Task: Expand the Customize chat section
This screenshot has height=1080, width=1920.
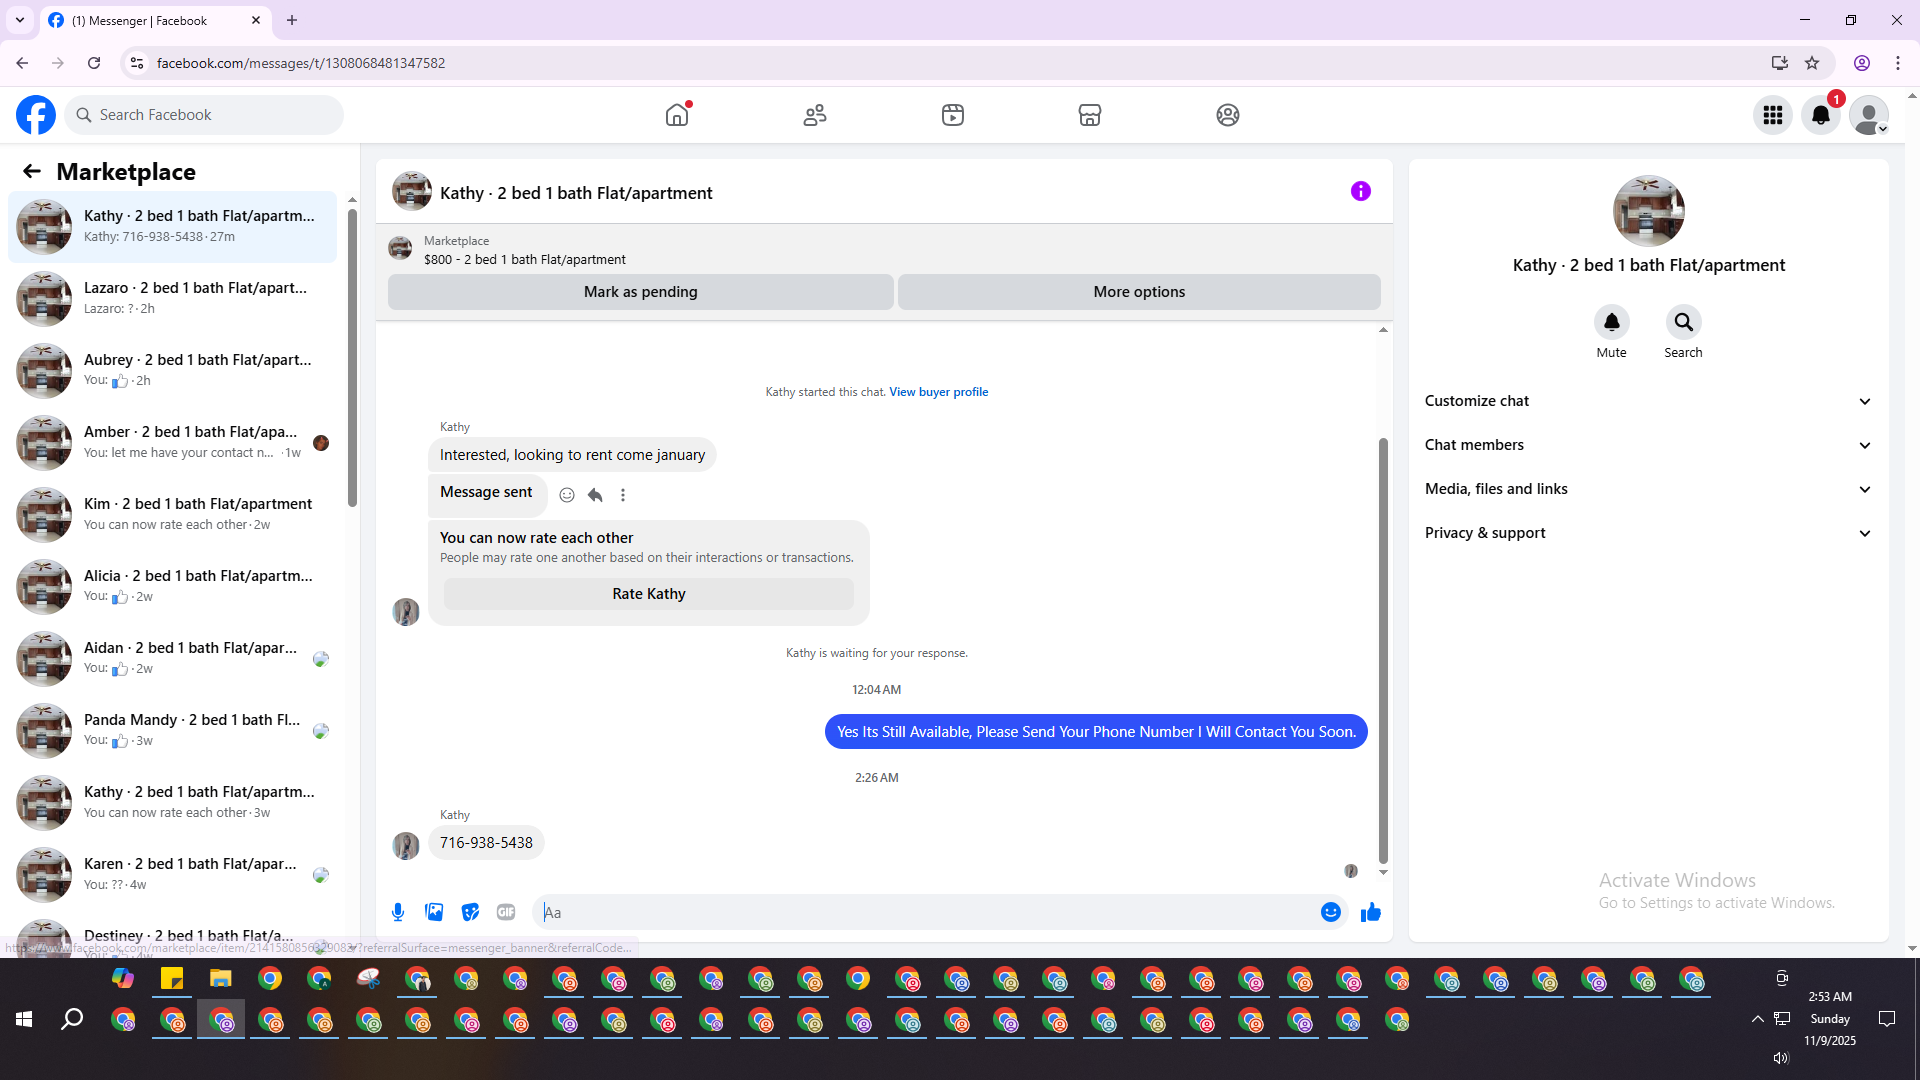Action: (1648, 401)
